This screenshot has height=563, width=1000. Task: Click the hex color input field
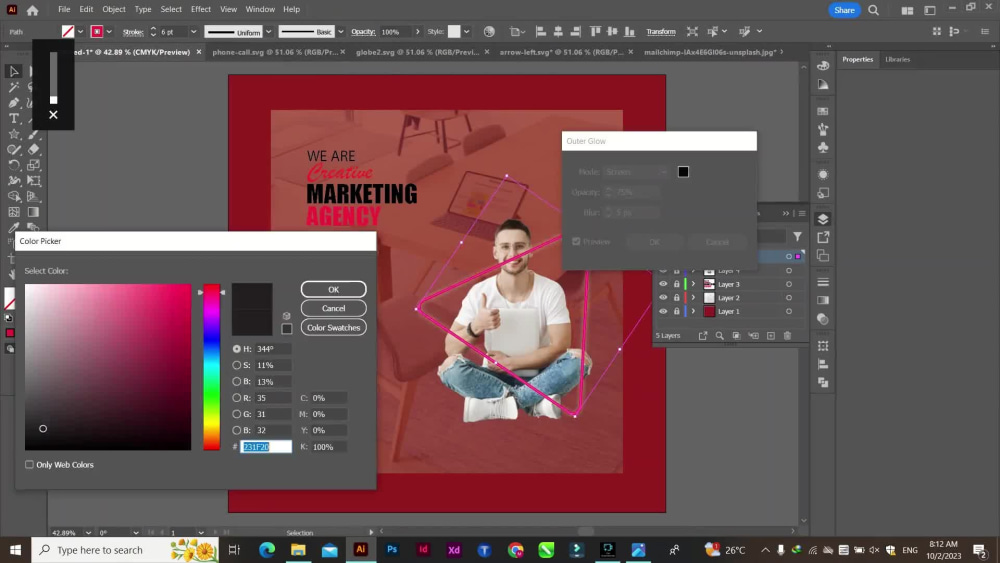(x=266, y=447)
